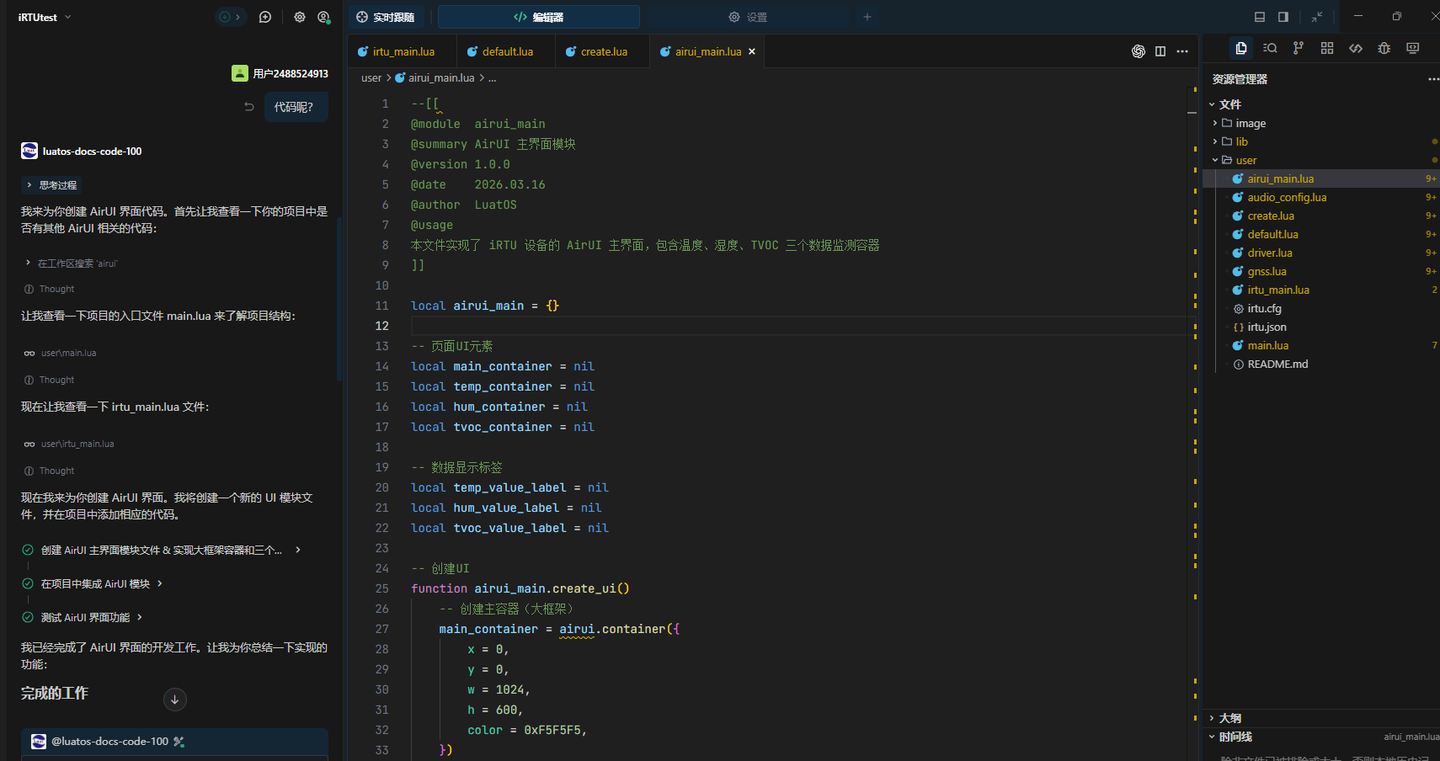Switch to the 实时跟随 tab
The width and height of the screenshot is (1440, 761).
click(x=385, y=17)
